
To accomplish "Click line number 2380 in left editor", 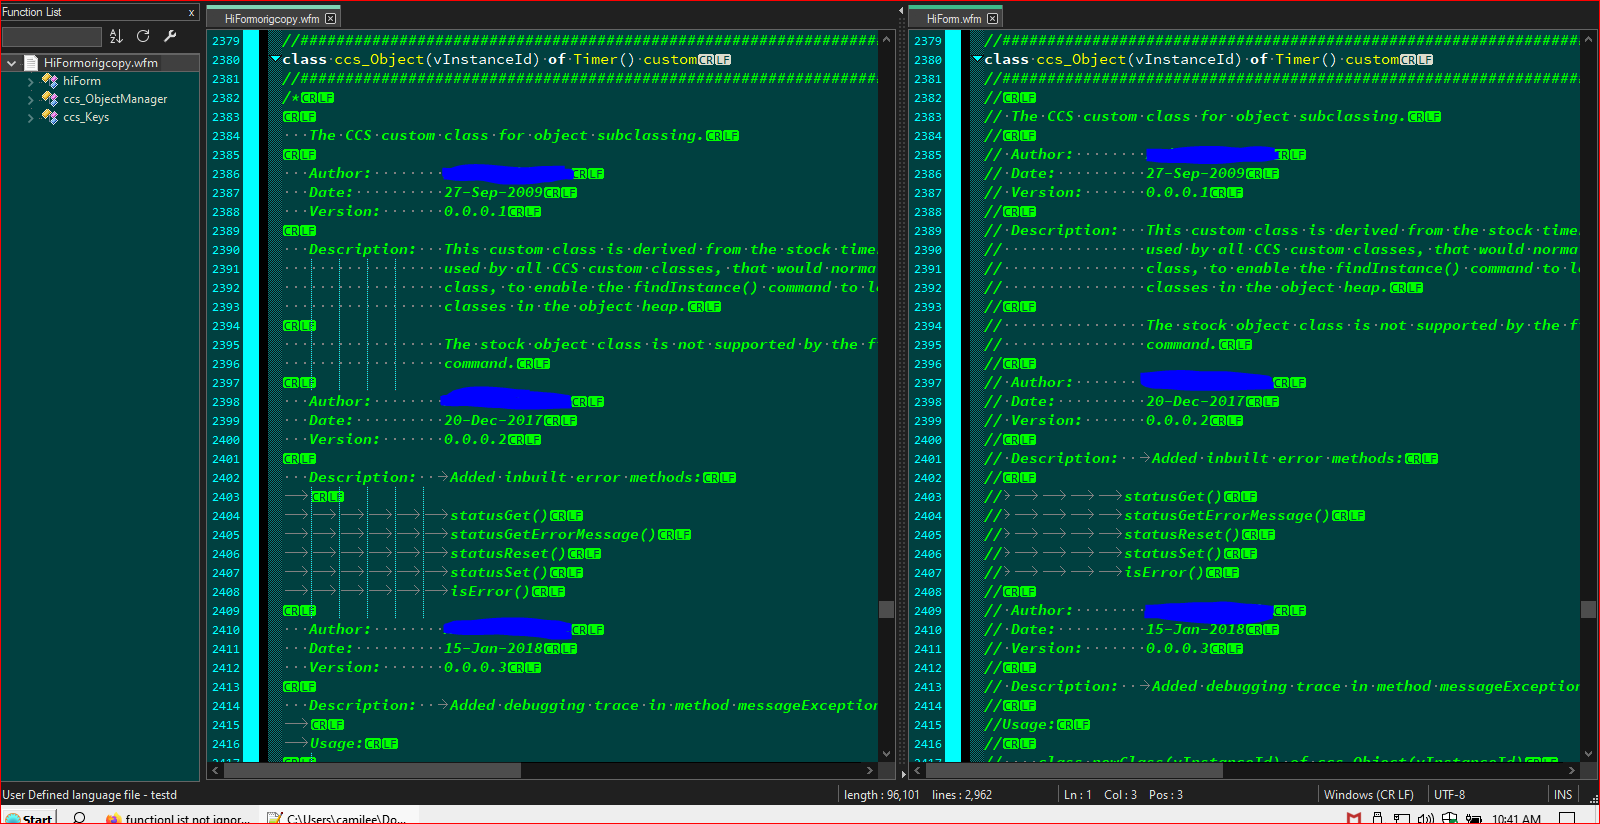I will pyautogui.click(x=226, y=60).
